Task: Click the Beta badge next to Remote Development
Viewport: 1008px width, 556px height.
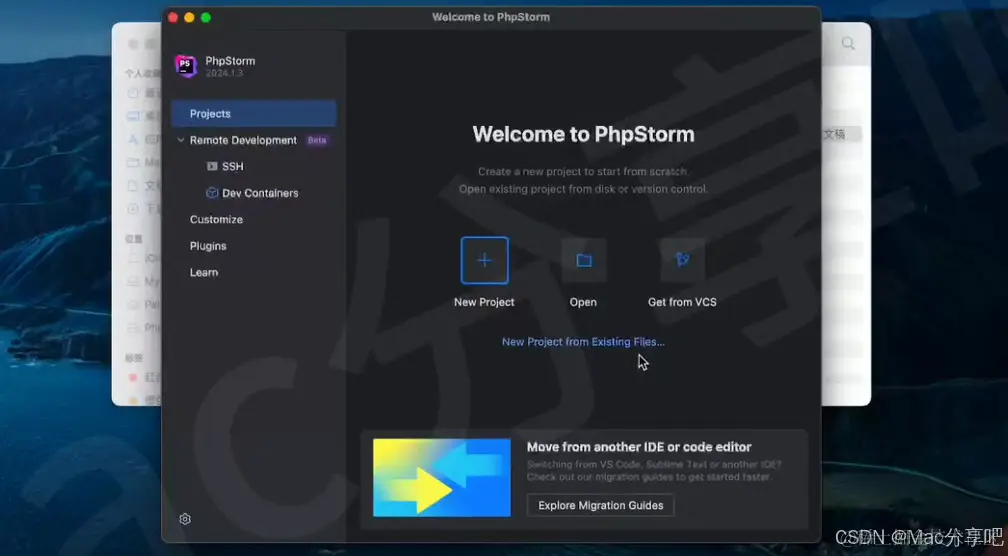Action: [x=317, y=140]
